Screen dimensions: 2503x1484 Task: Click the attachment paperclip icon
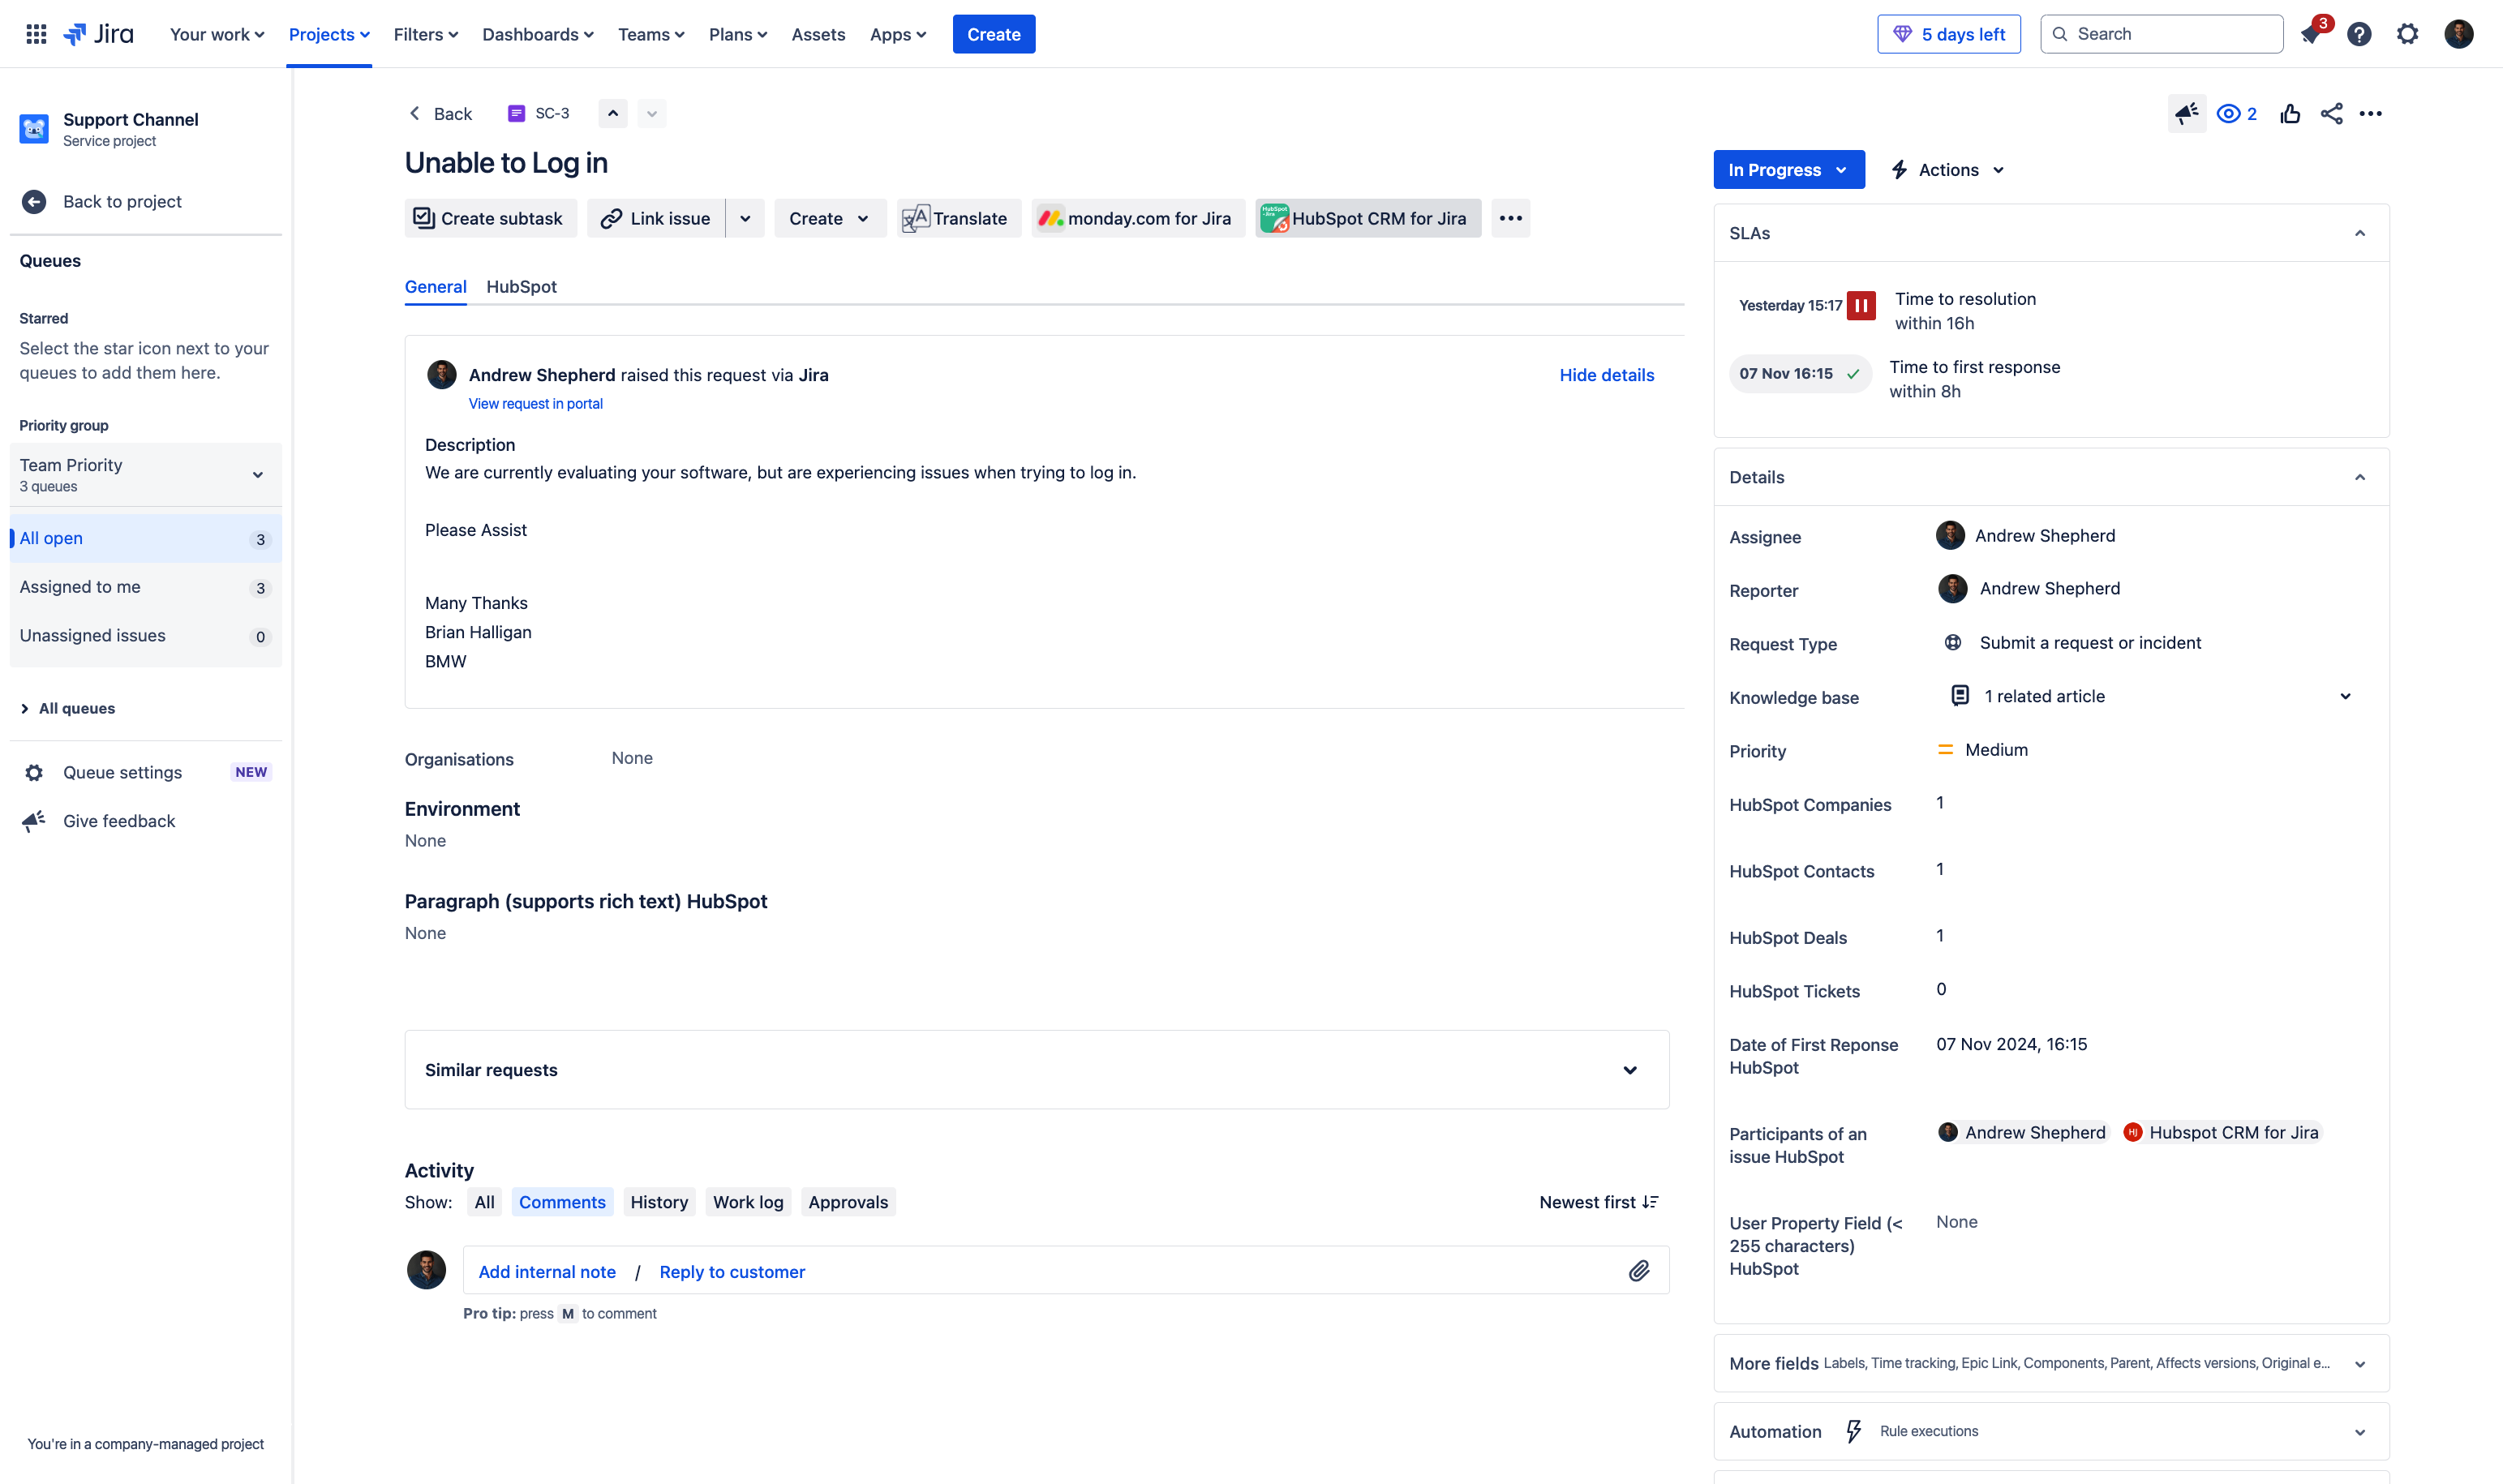[x=1639, y=1270]
